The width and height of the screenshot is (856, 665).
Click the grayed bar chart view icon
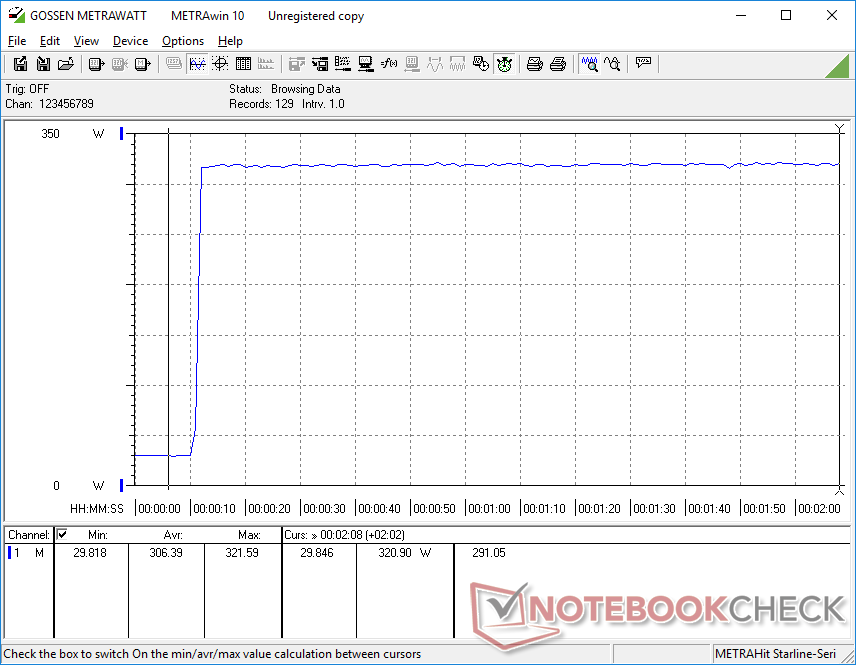point(266,64)
